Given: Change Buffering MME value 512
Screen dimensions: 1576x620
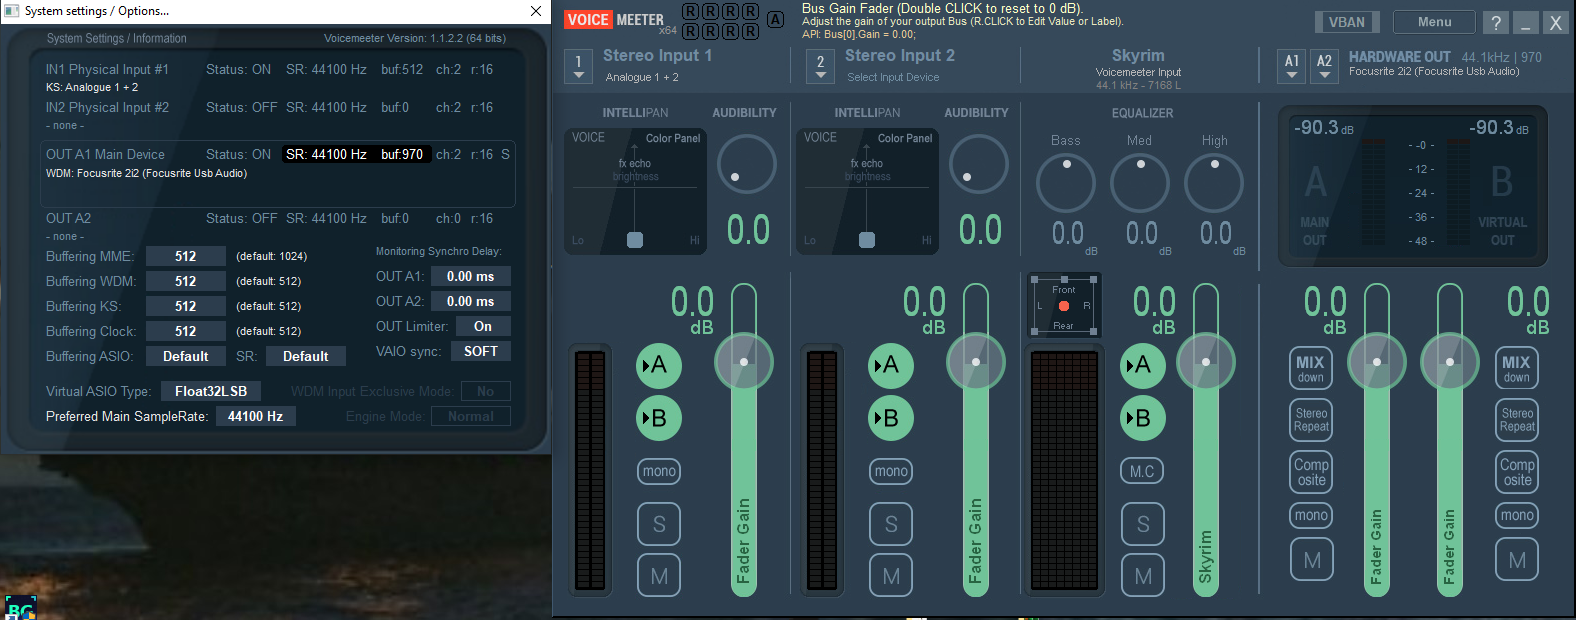Looking at the screenshot, I should pos(186,256).
